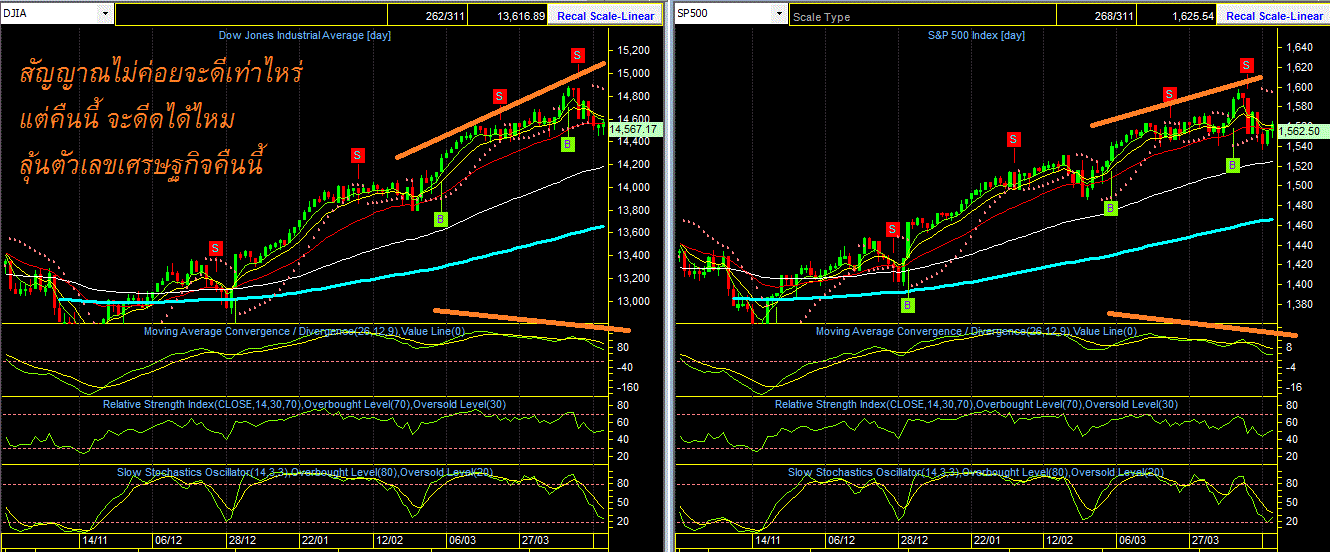Click the Dow Jones Industrial Average [day] title
Screen dimensions: 1330x552
(306, 35)
